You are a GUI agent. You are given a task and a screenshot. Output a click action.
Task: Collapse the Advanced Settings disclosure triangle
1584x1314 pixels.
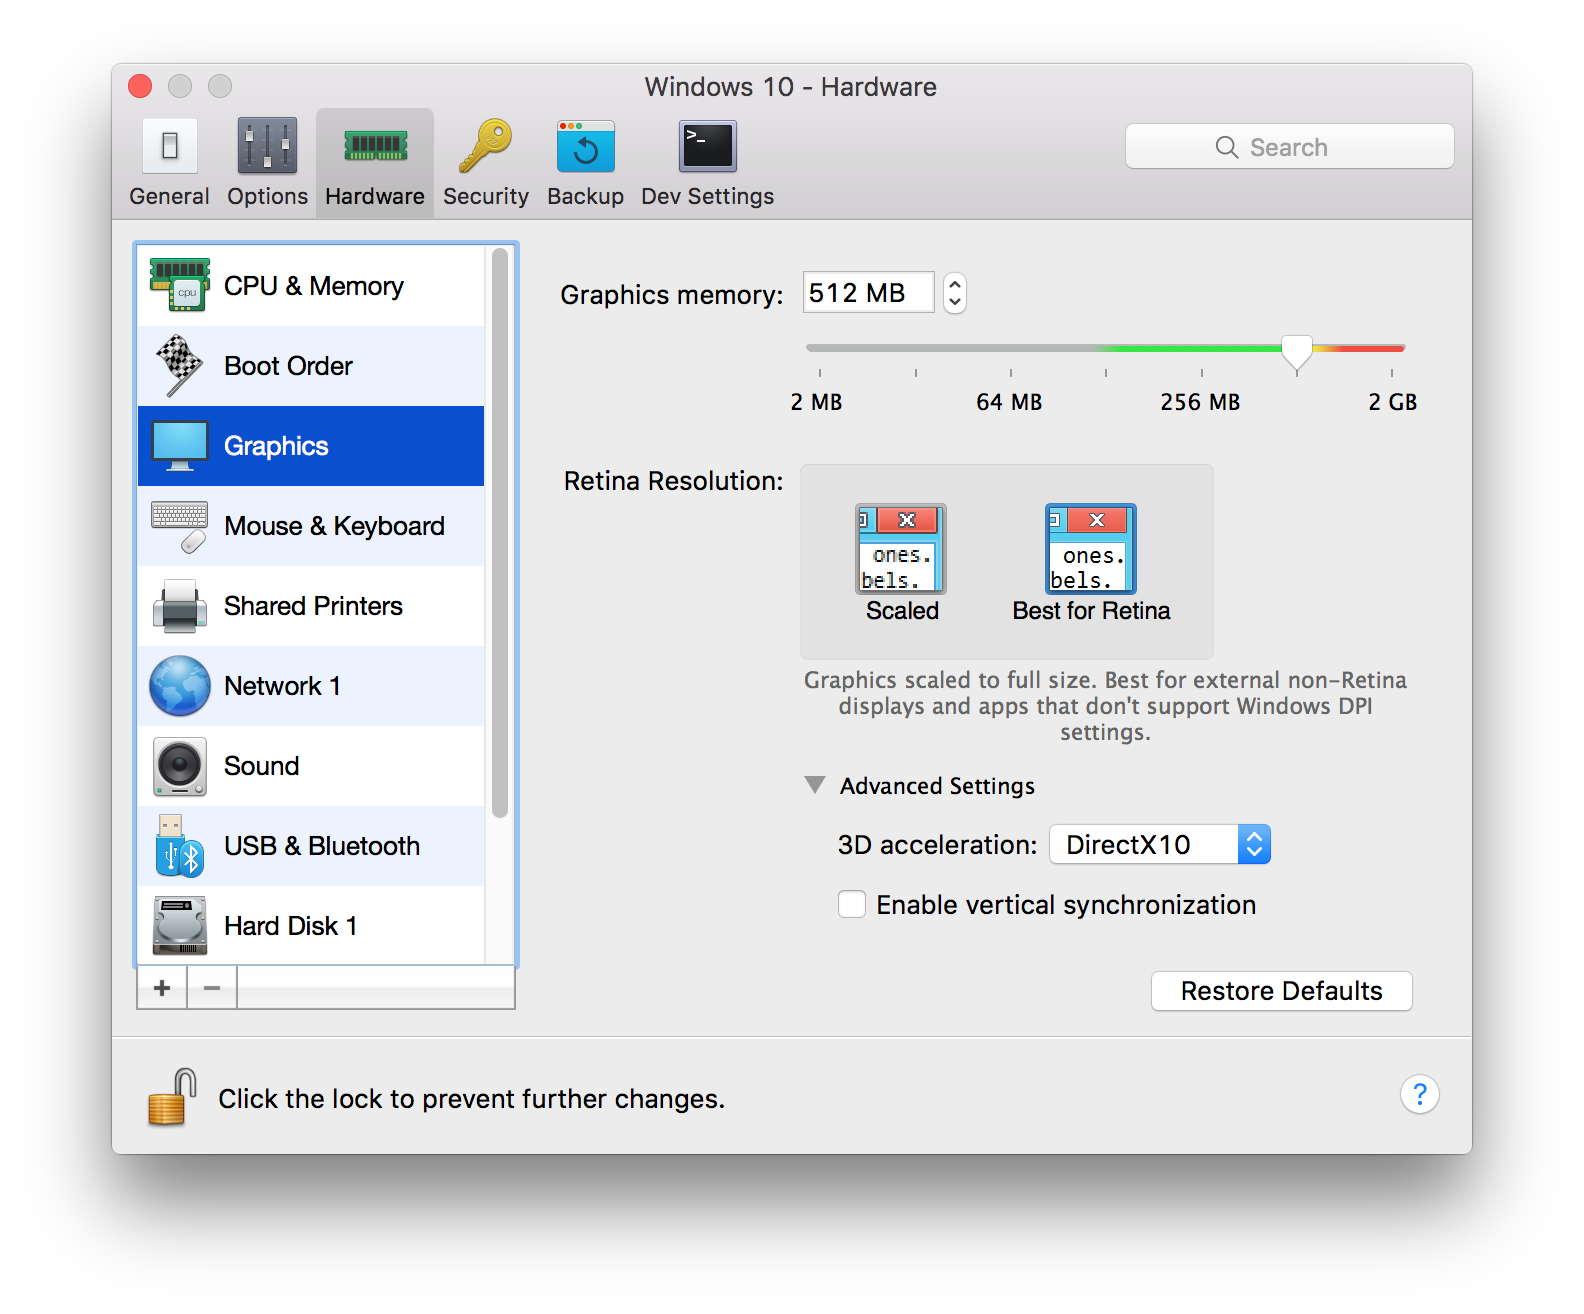[x=815, y=785]
